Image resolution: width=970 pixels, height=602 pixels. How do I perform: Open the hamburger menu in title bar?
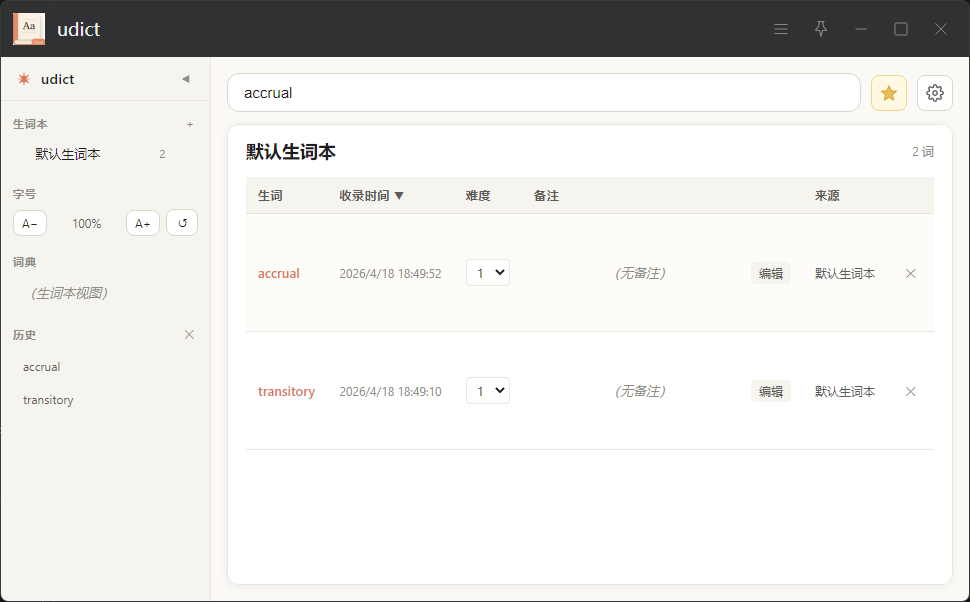tap(781, 29)
